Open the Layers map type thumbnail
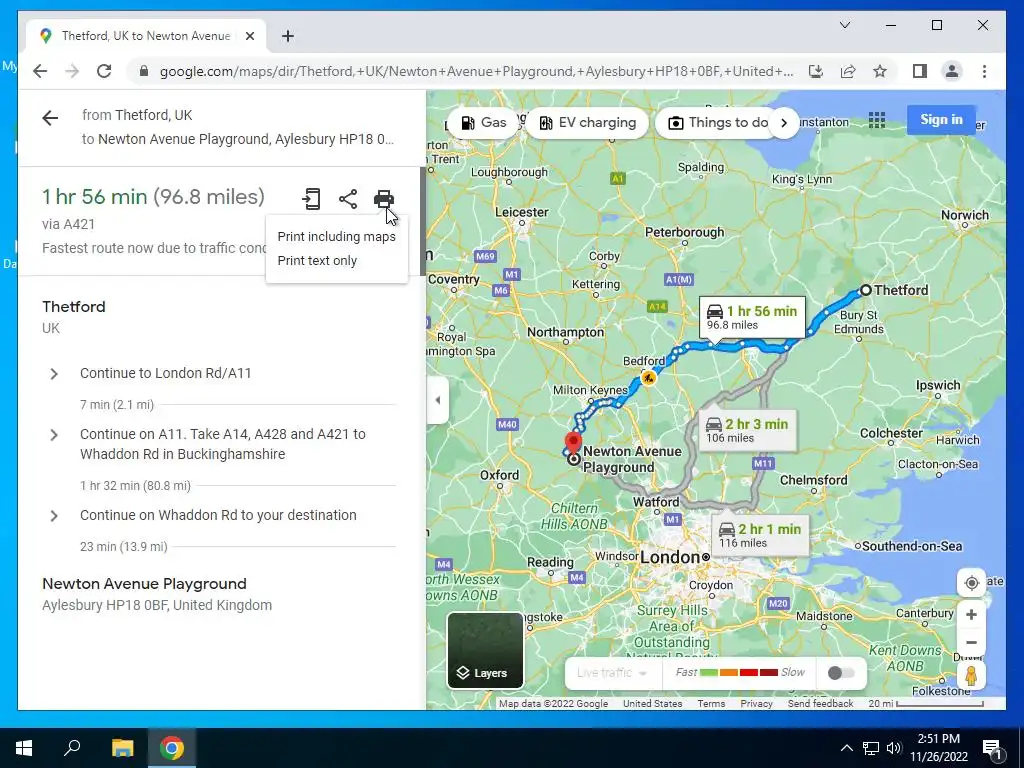 click(485, 650)
